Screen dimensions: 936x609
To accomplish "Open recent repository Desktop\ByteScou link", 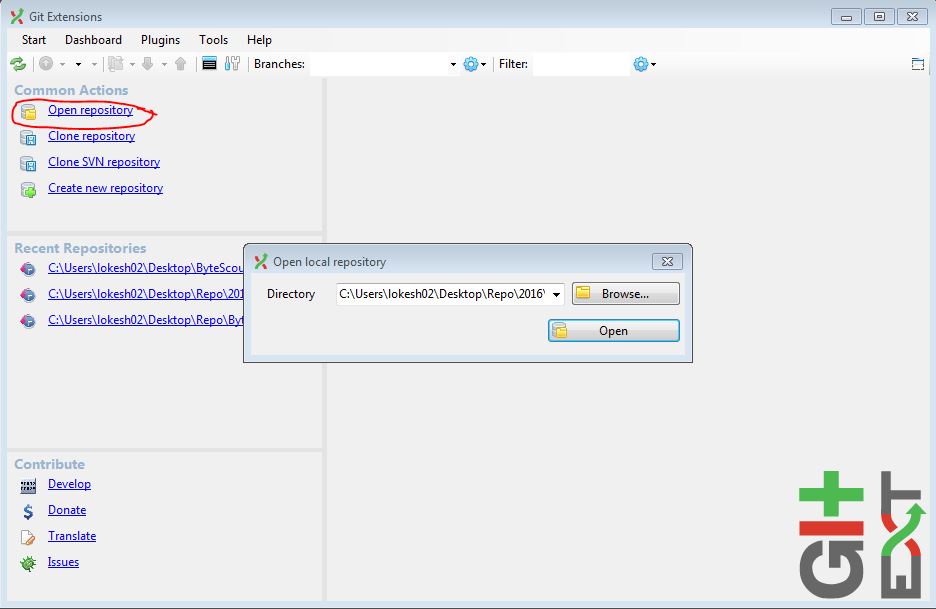I will coord(145,268).
